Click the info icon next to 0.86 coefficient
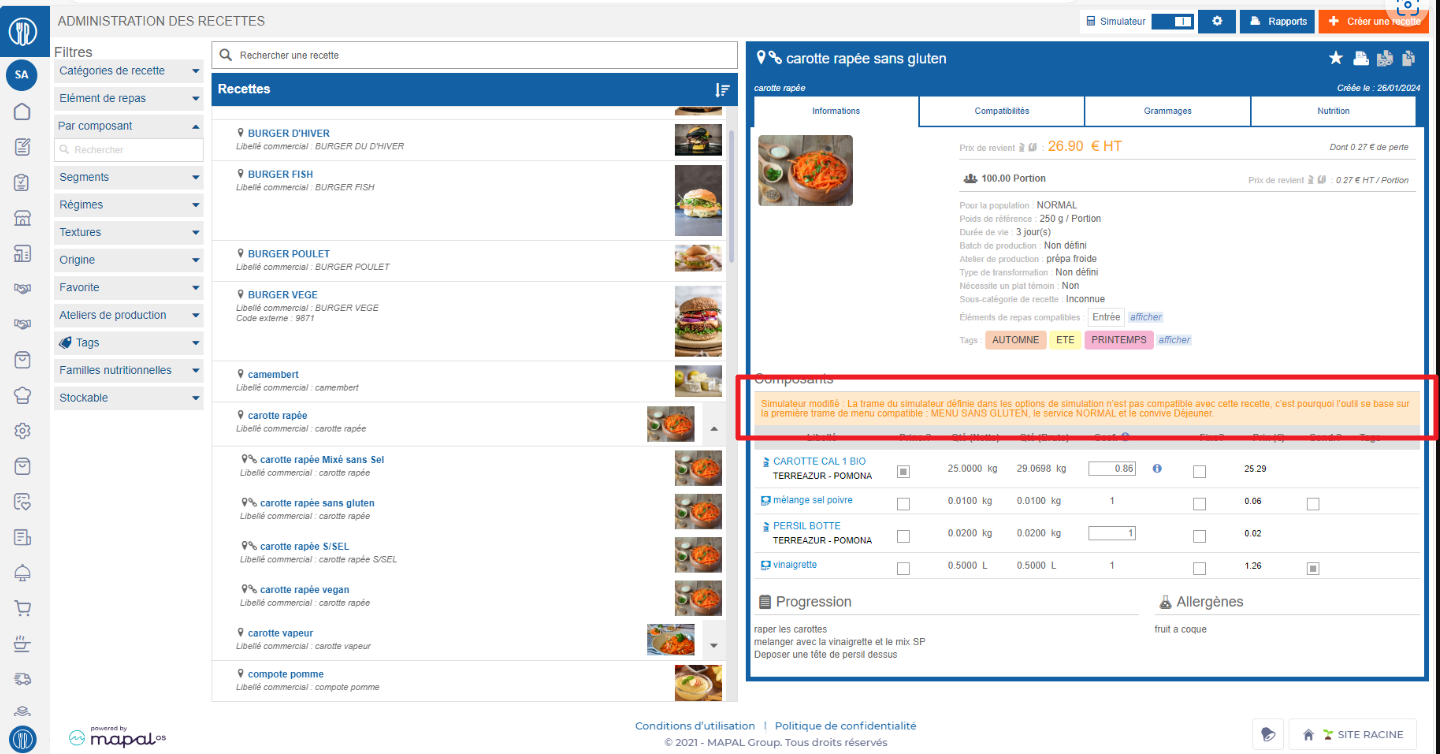 pos(1157,468)
